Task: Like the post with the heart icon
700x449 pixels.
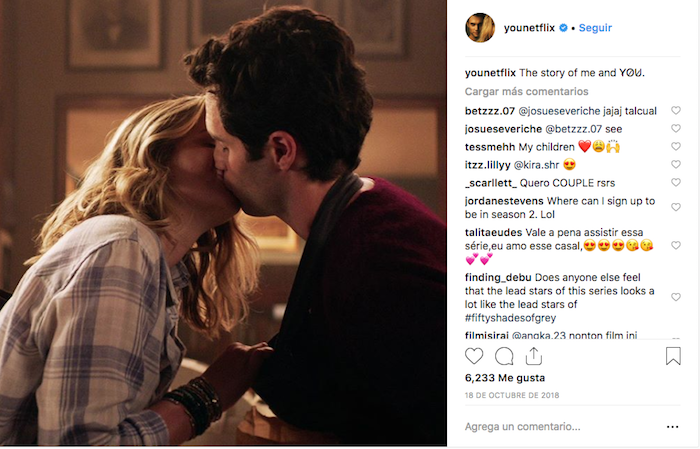Action: click(x=474, y=356)
